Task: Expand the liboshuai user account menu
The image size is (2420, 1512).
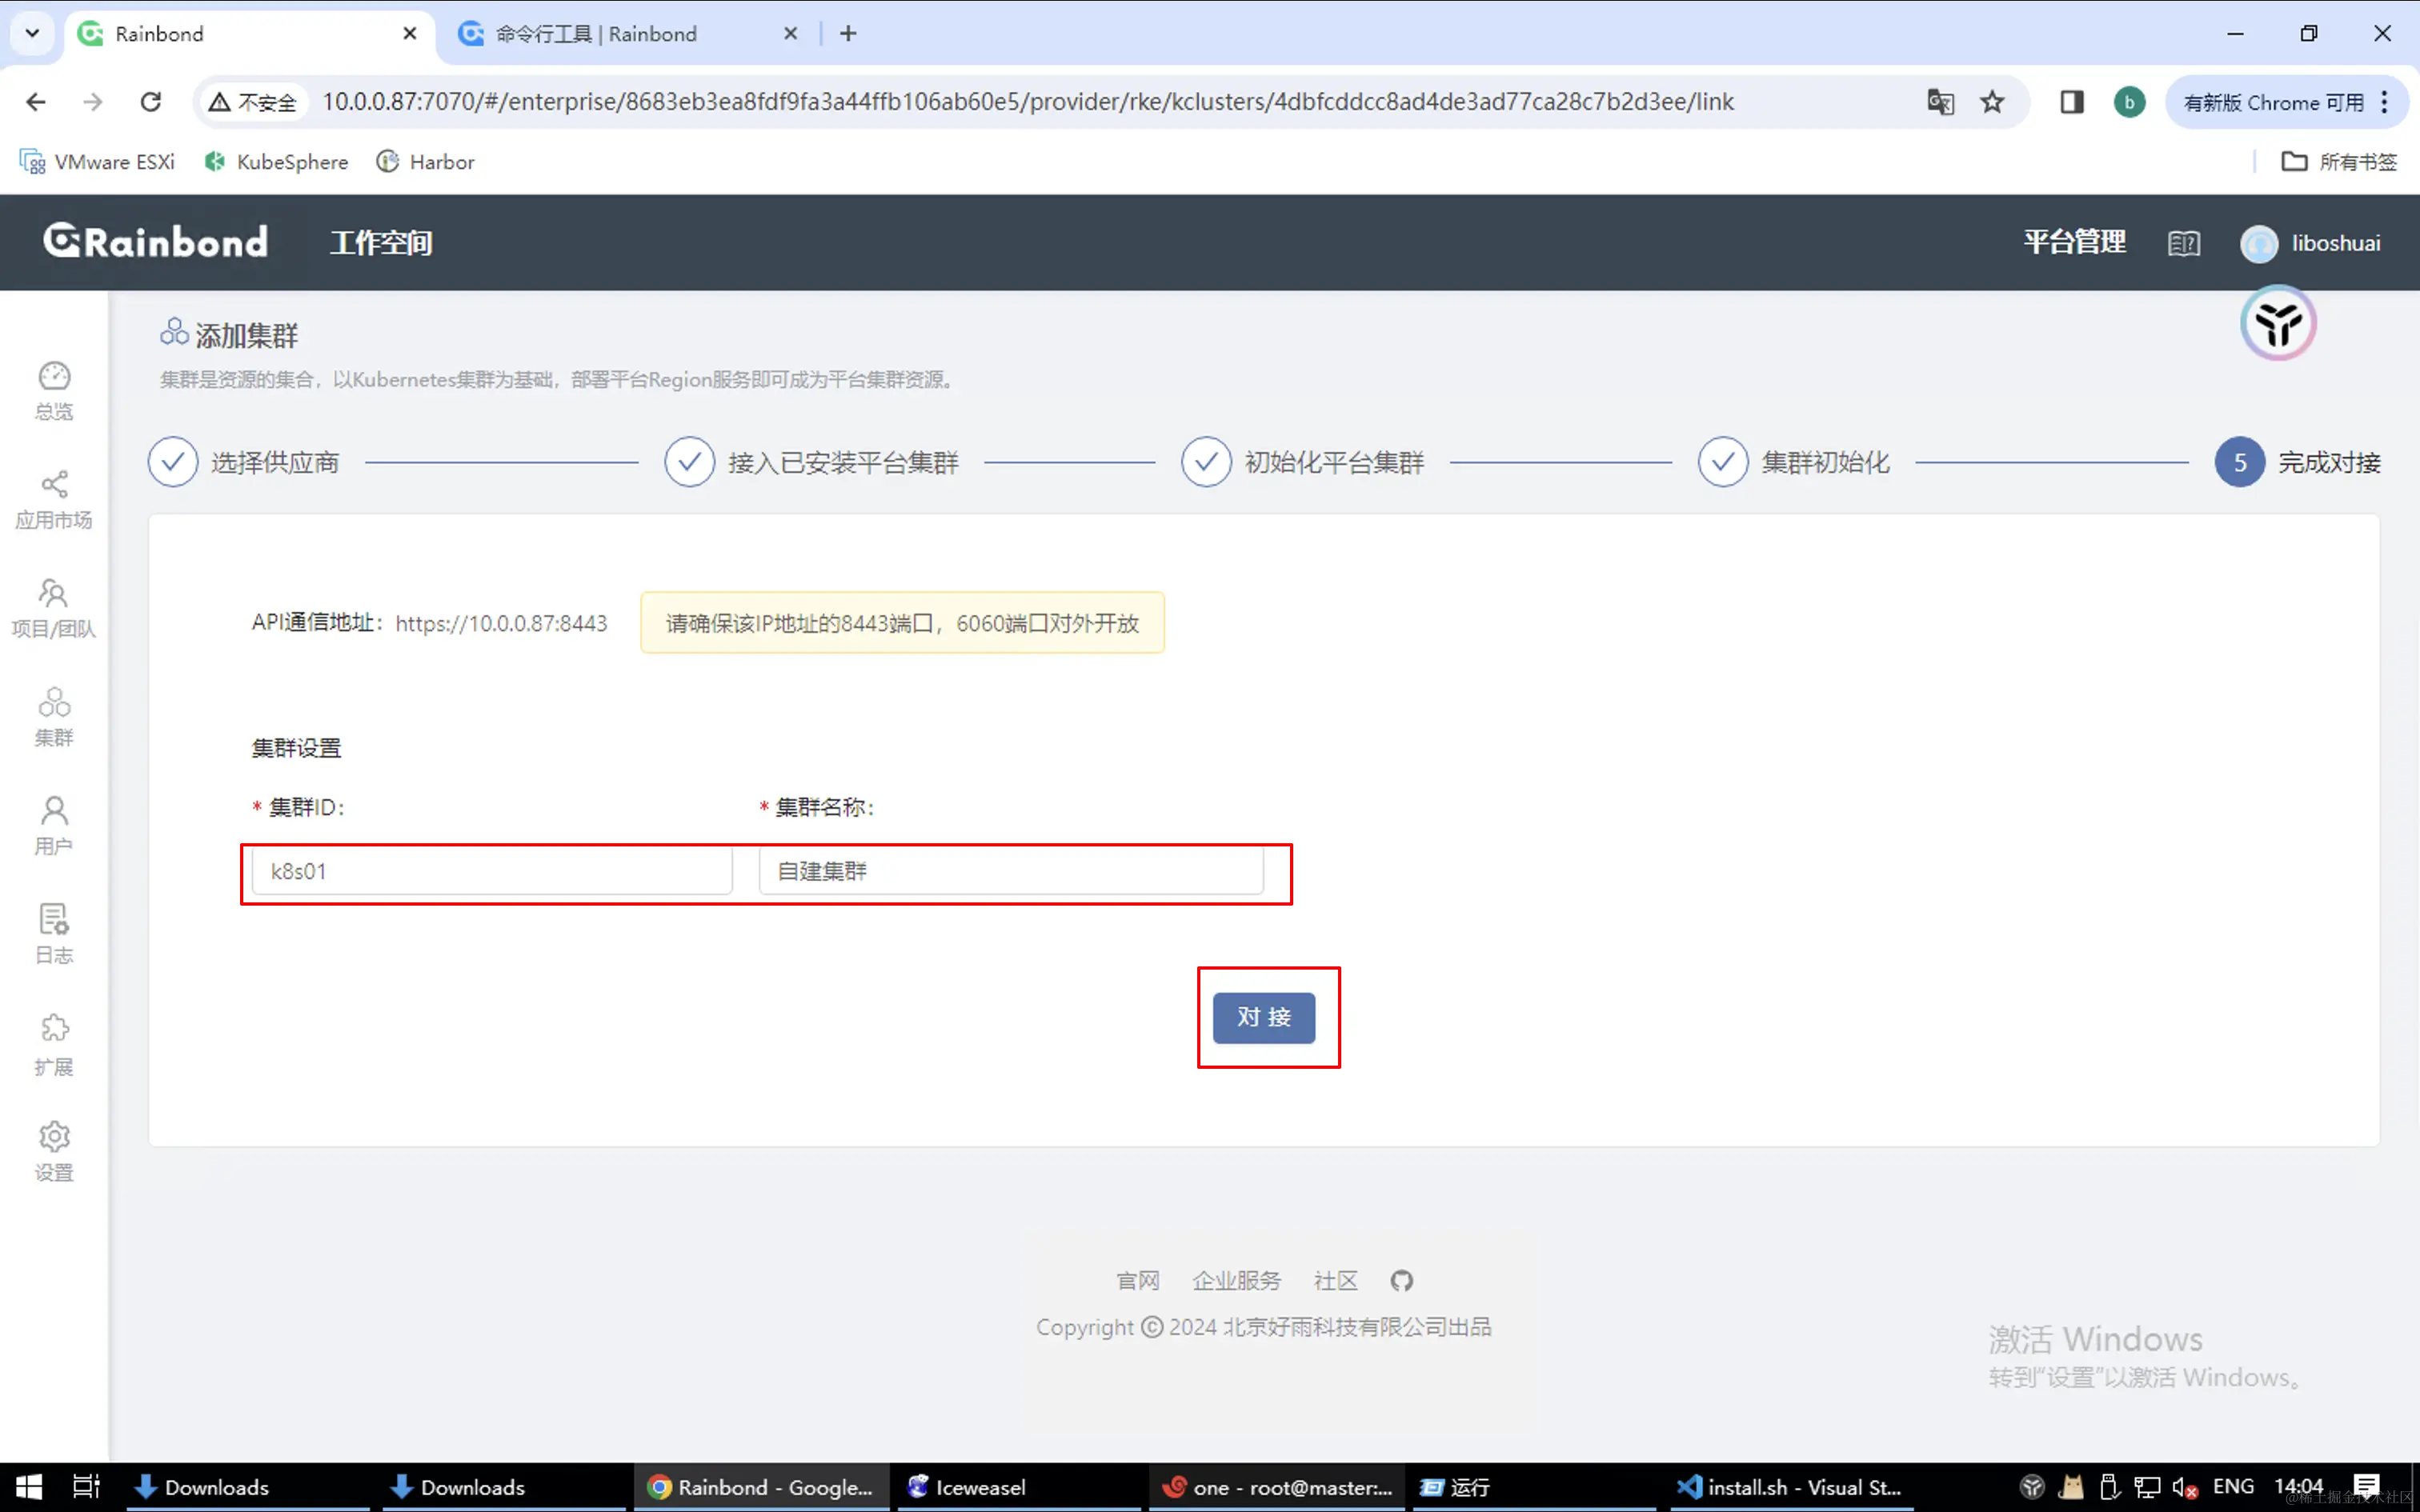Action: click(2310, 243)
